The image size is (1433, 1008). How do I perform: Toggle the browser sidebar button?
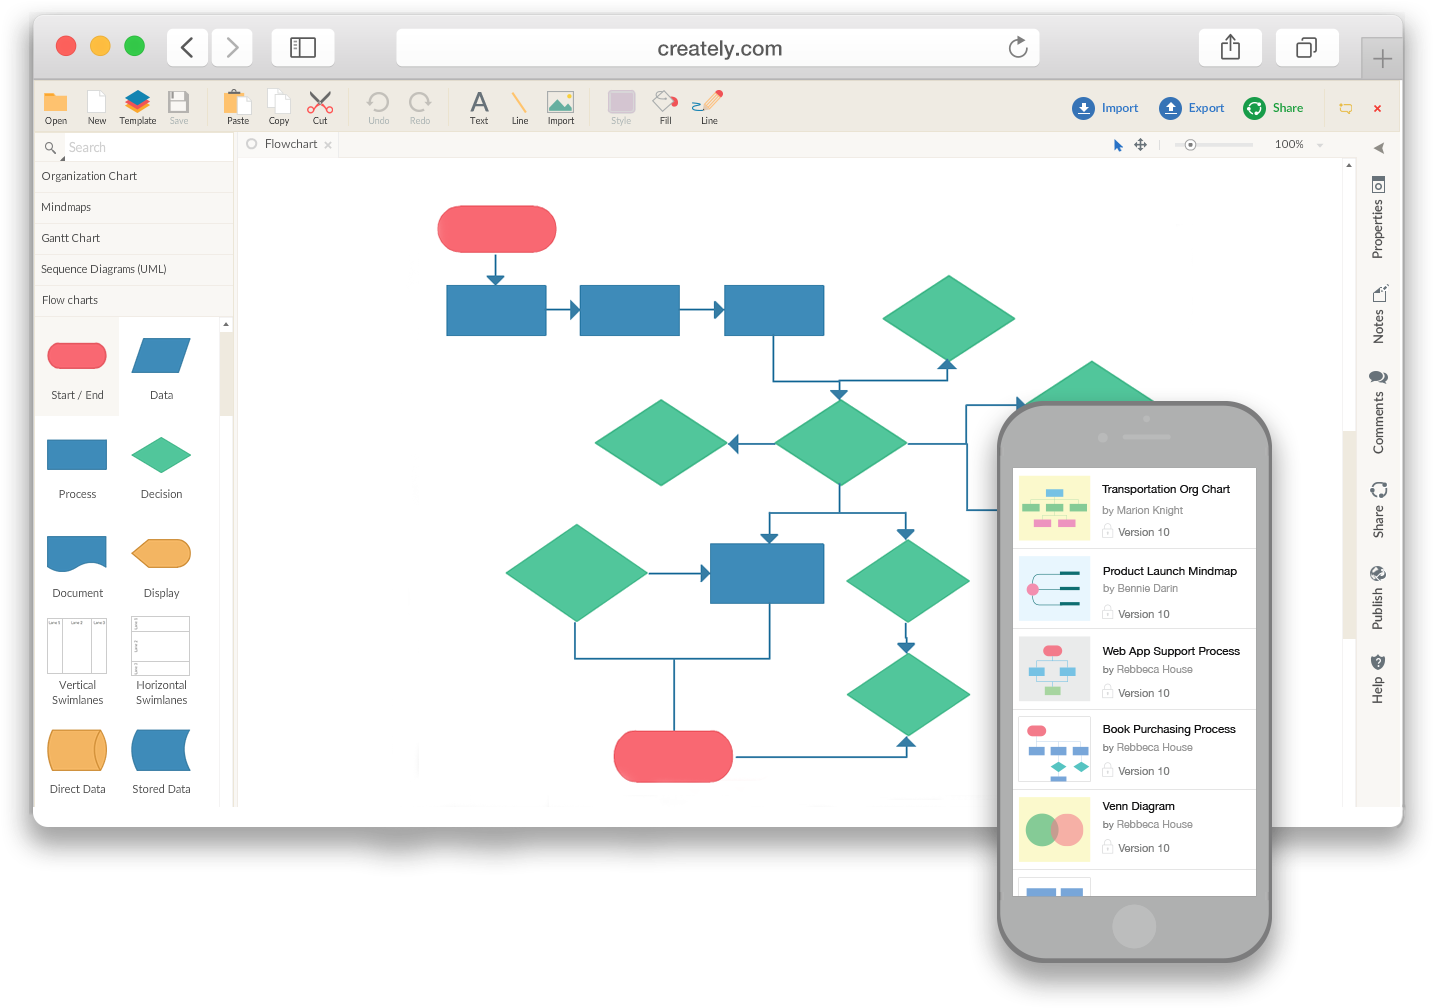[303, 47]
